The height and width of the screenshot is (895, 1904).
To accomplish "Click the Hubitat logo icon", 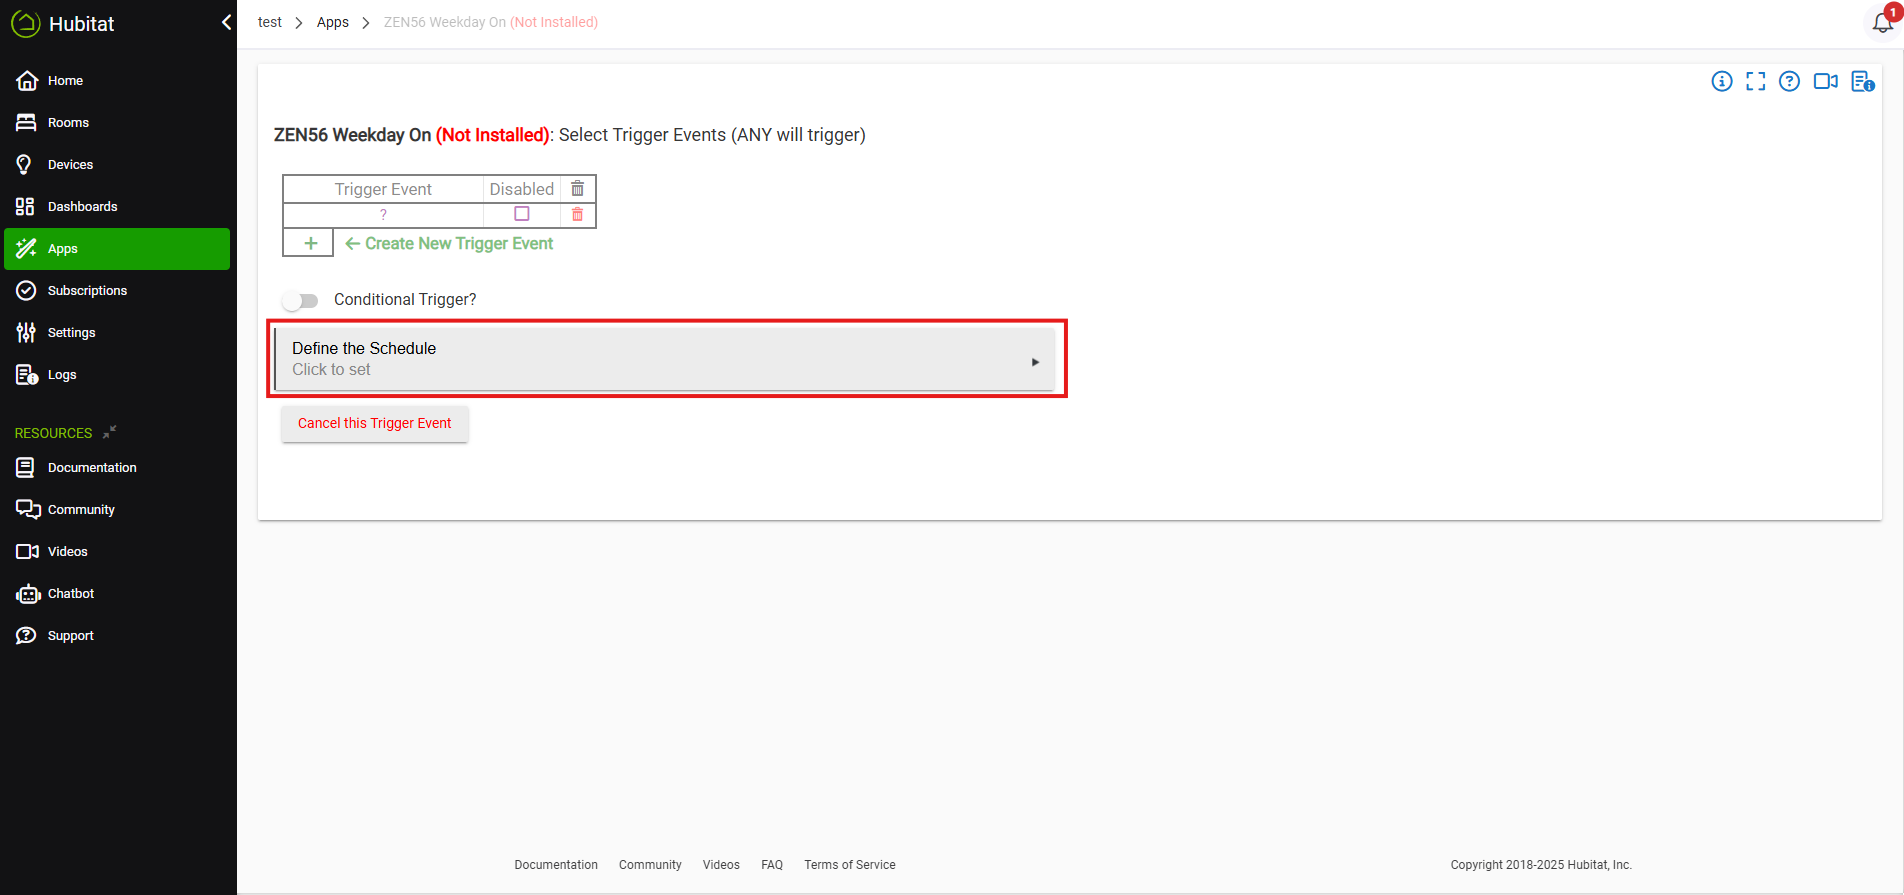I will click(x=26, y=23).
